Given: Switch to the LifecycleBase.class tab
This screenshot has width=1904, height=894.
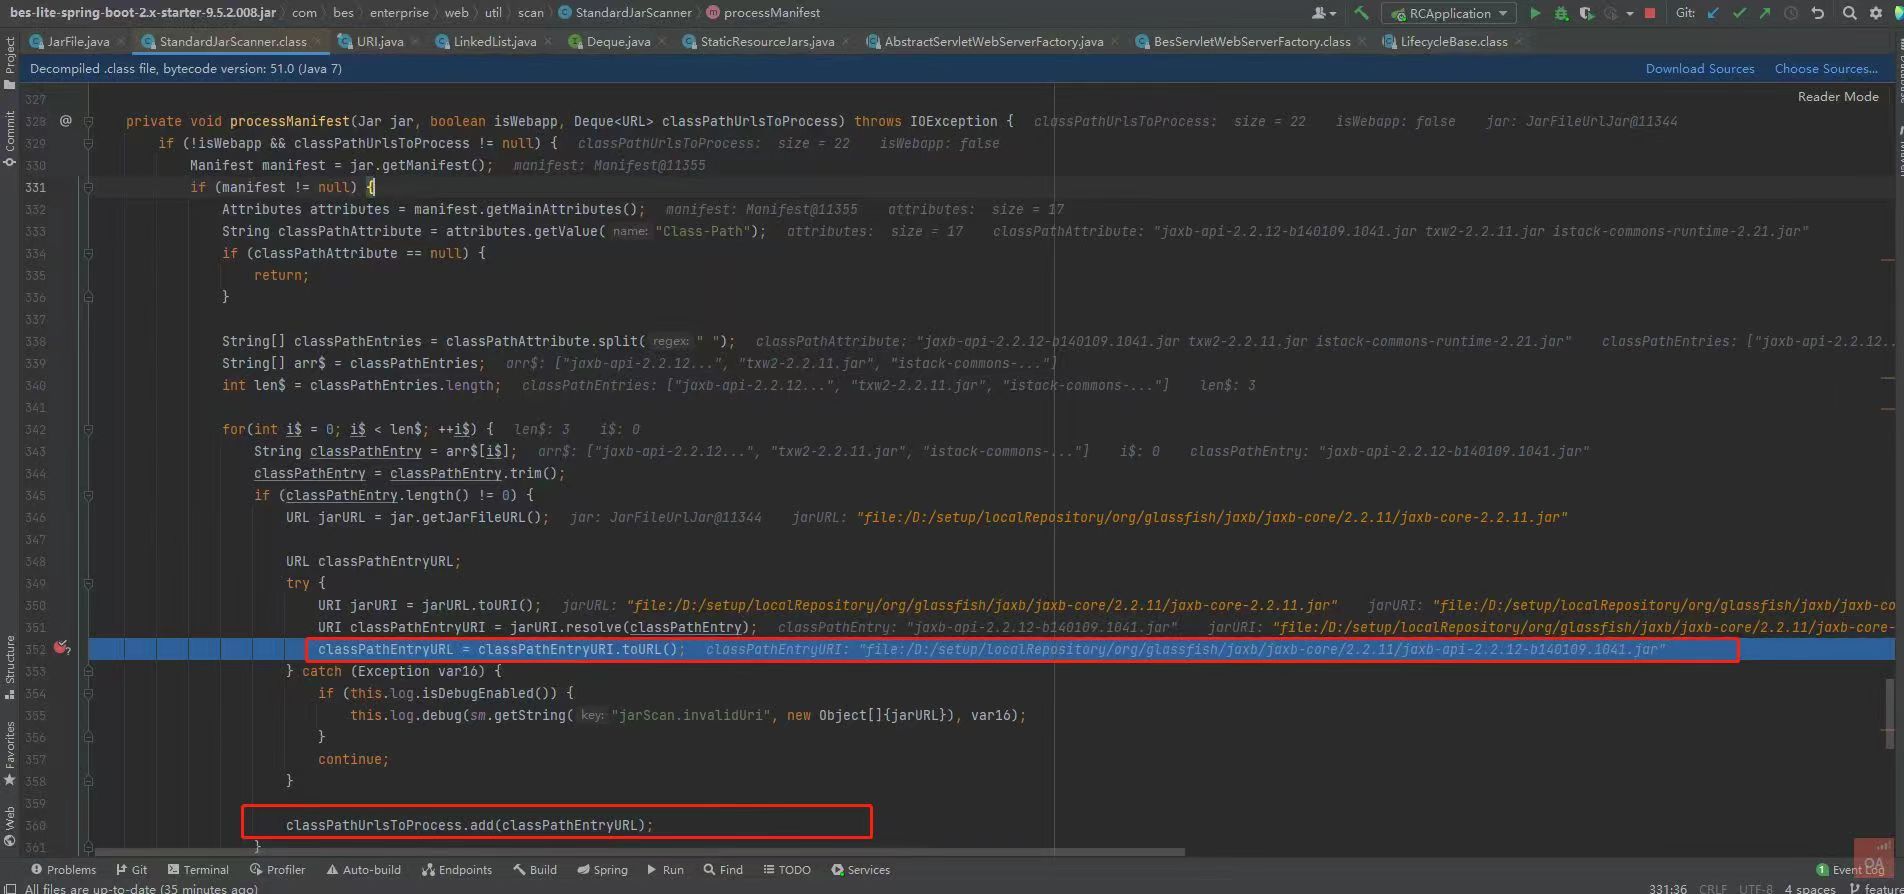Looking at the screenshot, I should [x=1453, y=42].
